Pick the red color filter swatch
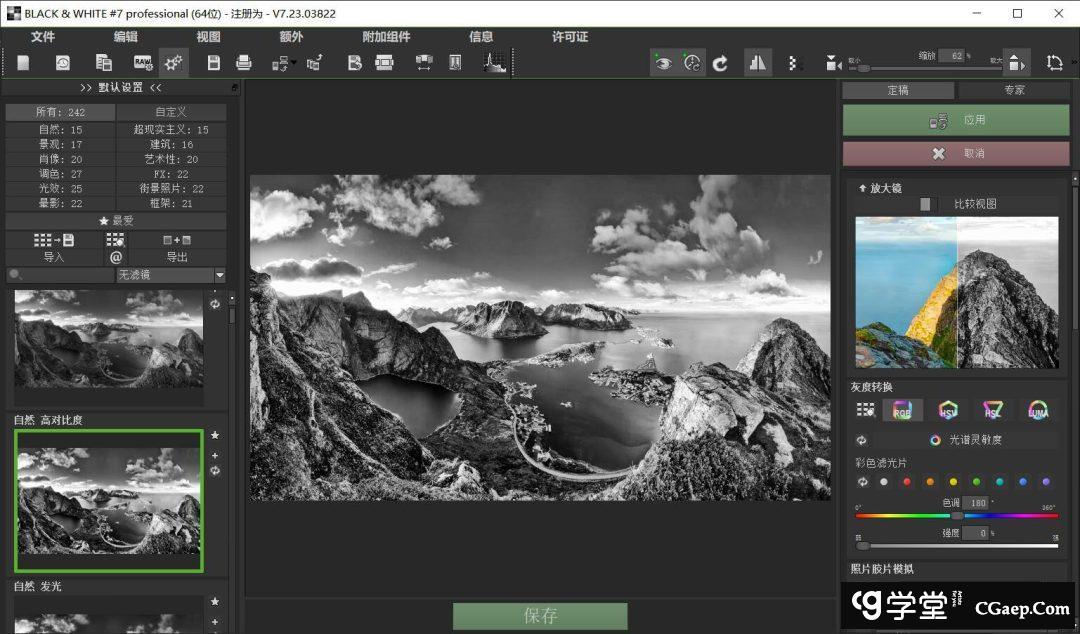Image resolution: width=1080 pixels, height=634 pixels. [x=907, y=482]
